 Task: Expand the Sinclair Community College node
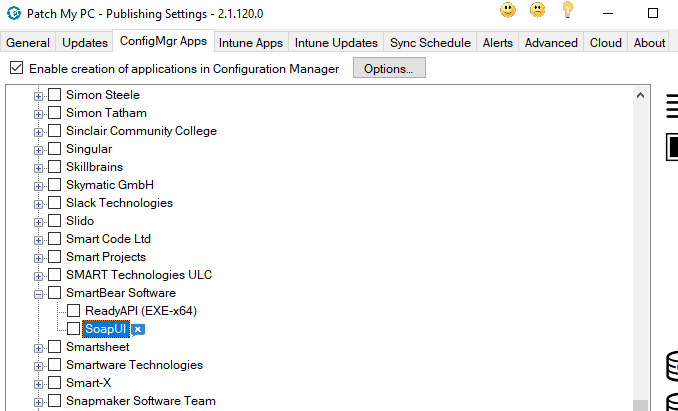click(38, 132)
